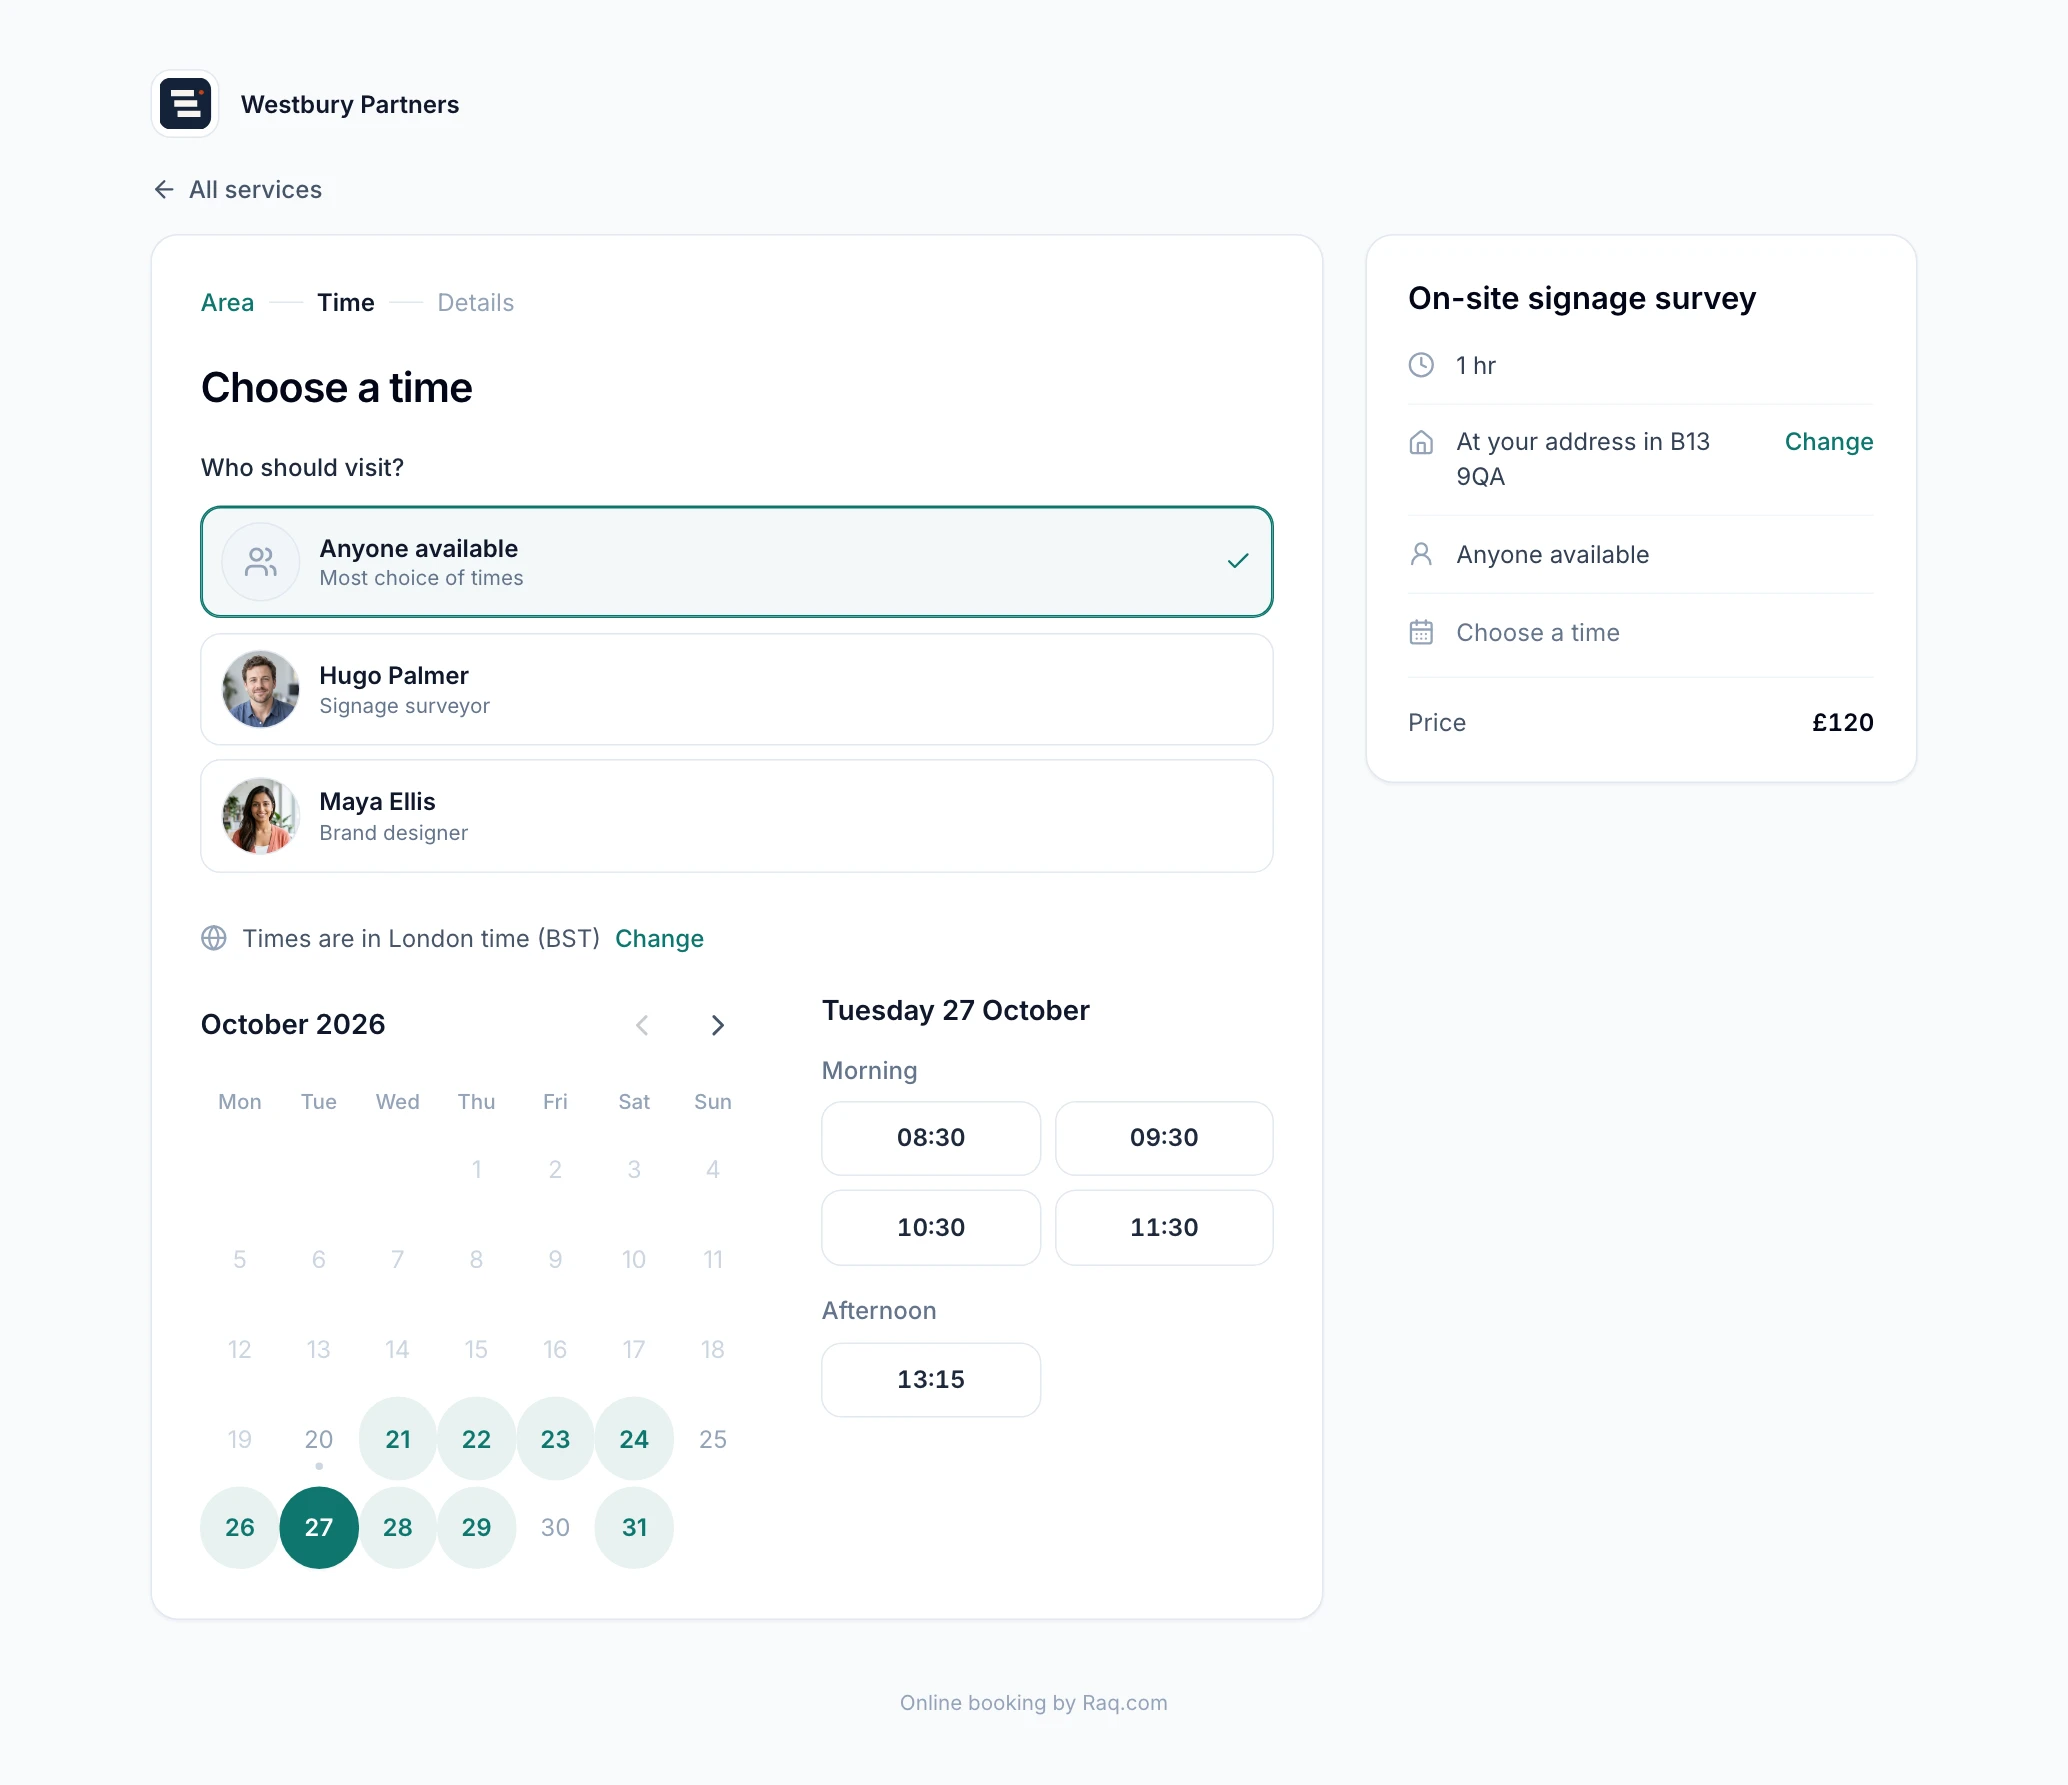Click the calendar icon beside Choose a time
The width and height of the screenshot is (2068, 1785).
[1421, 632]
